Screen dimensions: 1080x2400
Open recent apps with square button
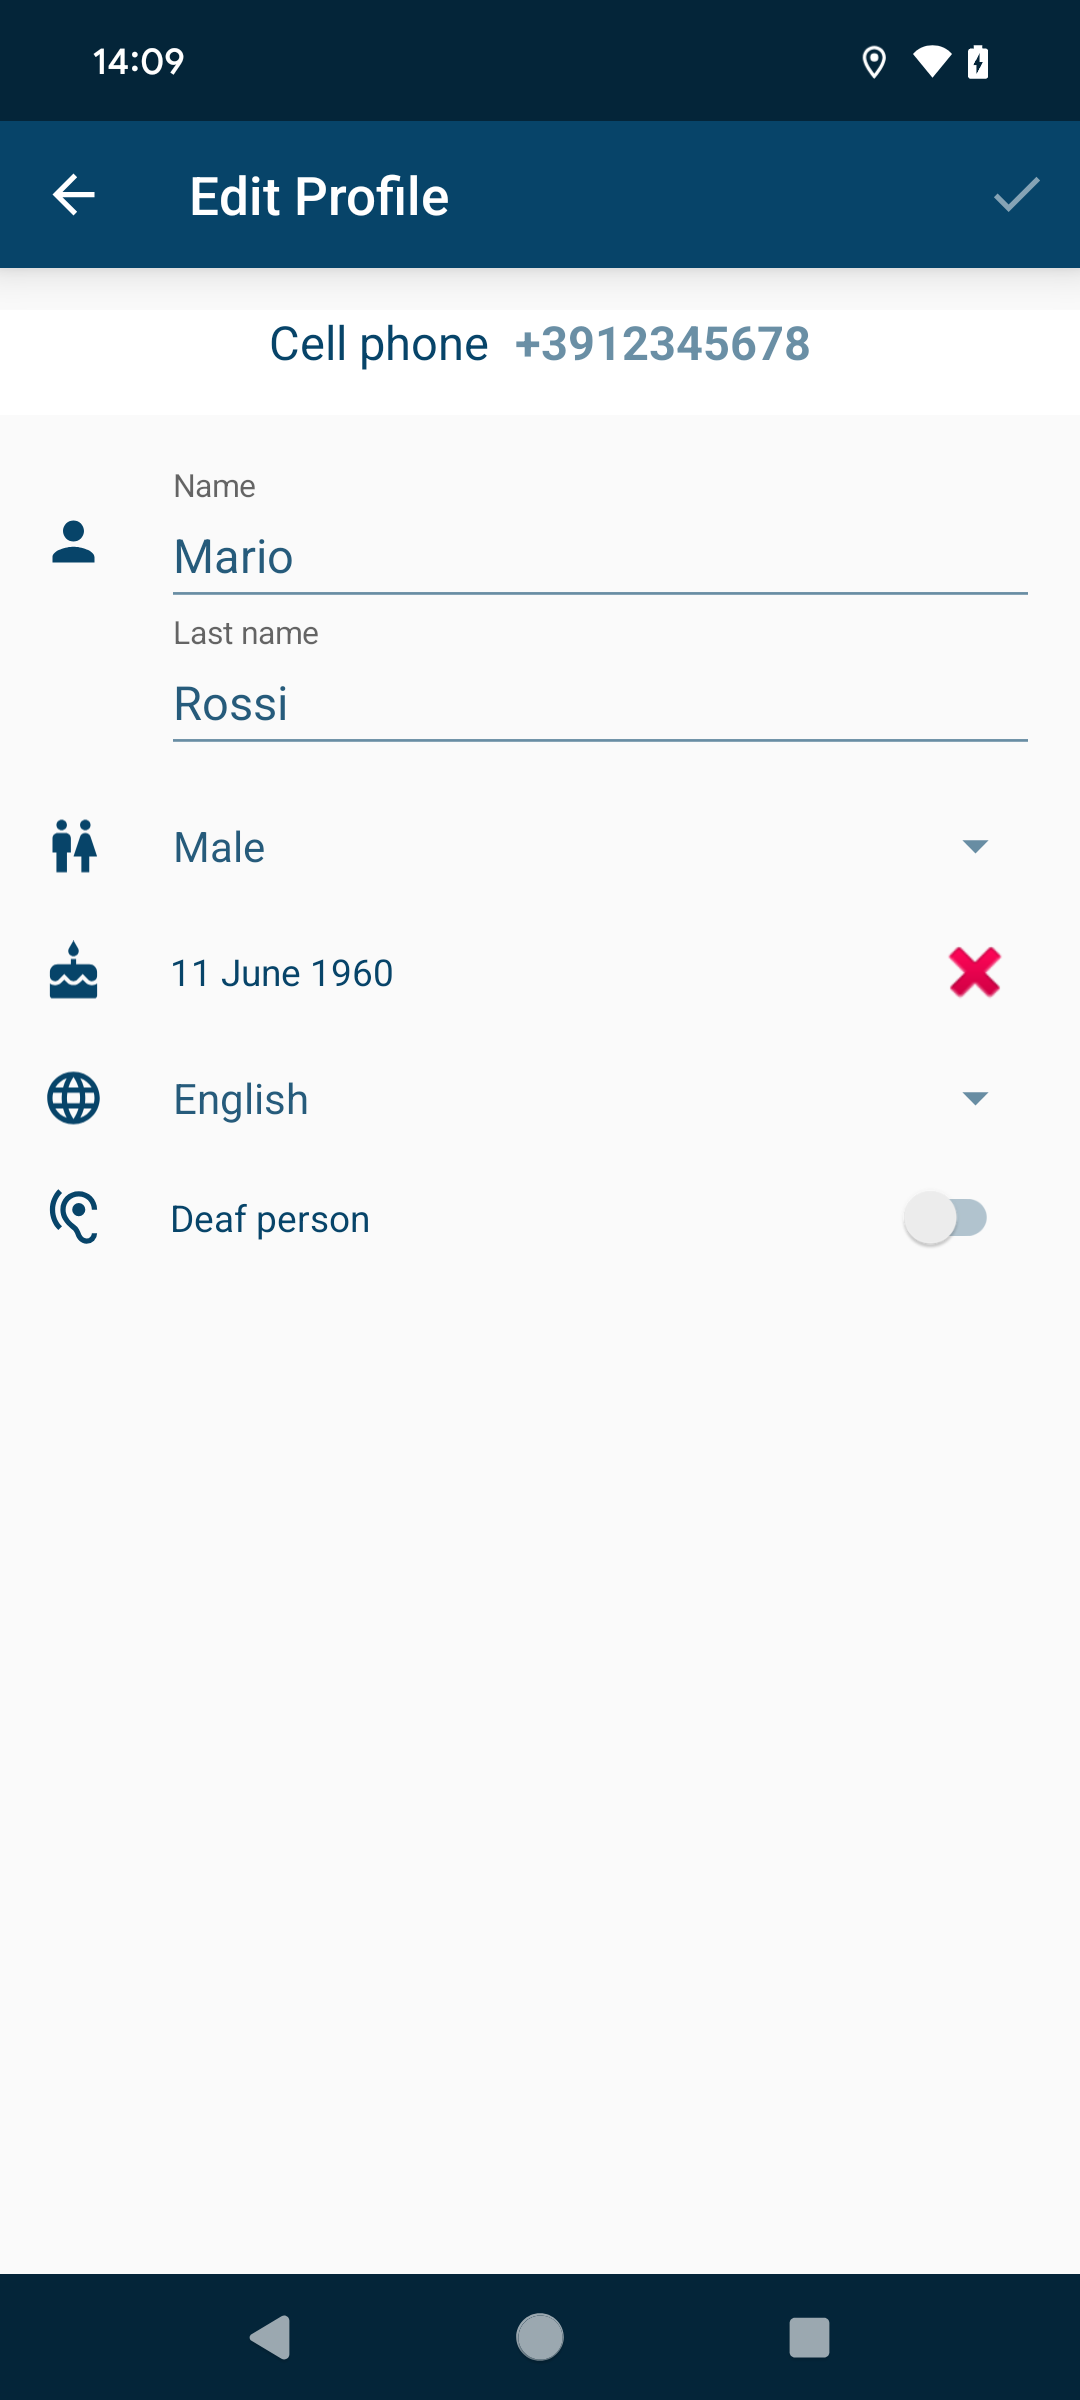click(x=810, y=2337)
